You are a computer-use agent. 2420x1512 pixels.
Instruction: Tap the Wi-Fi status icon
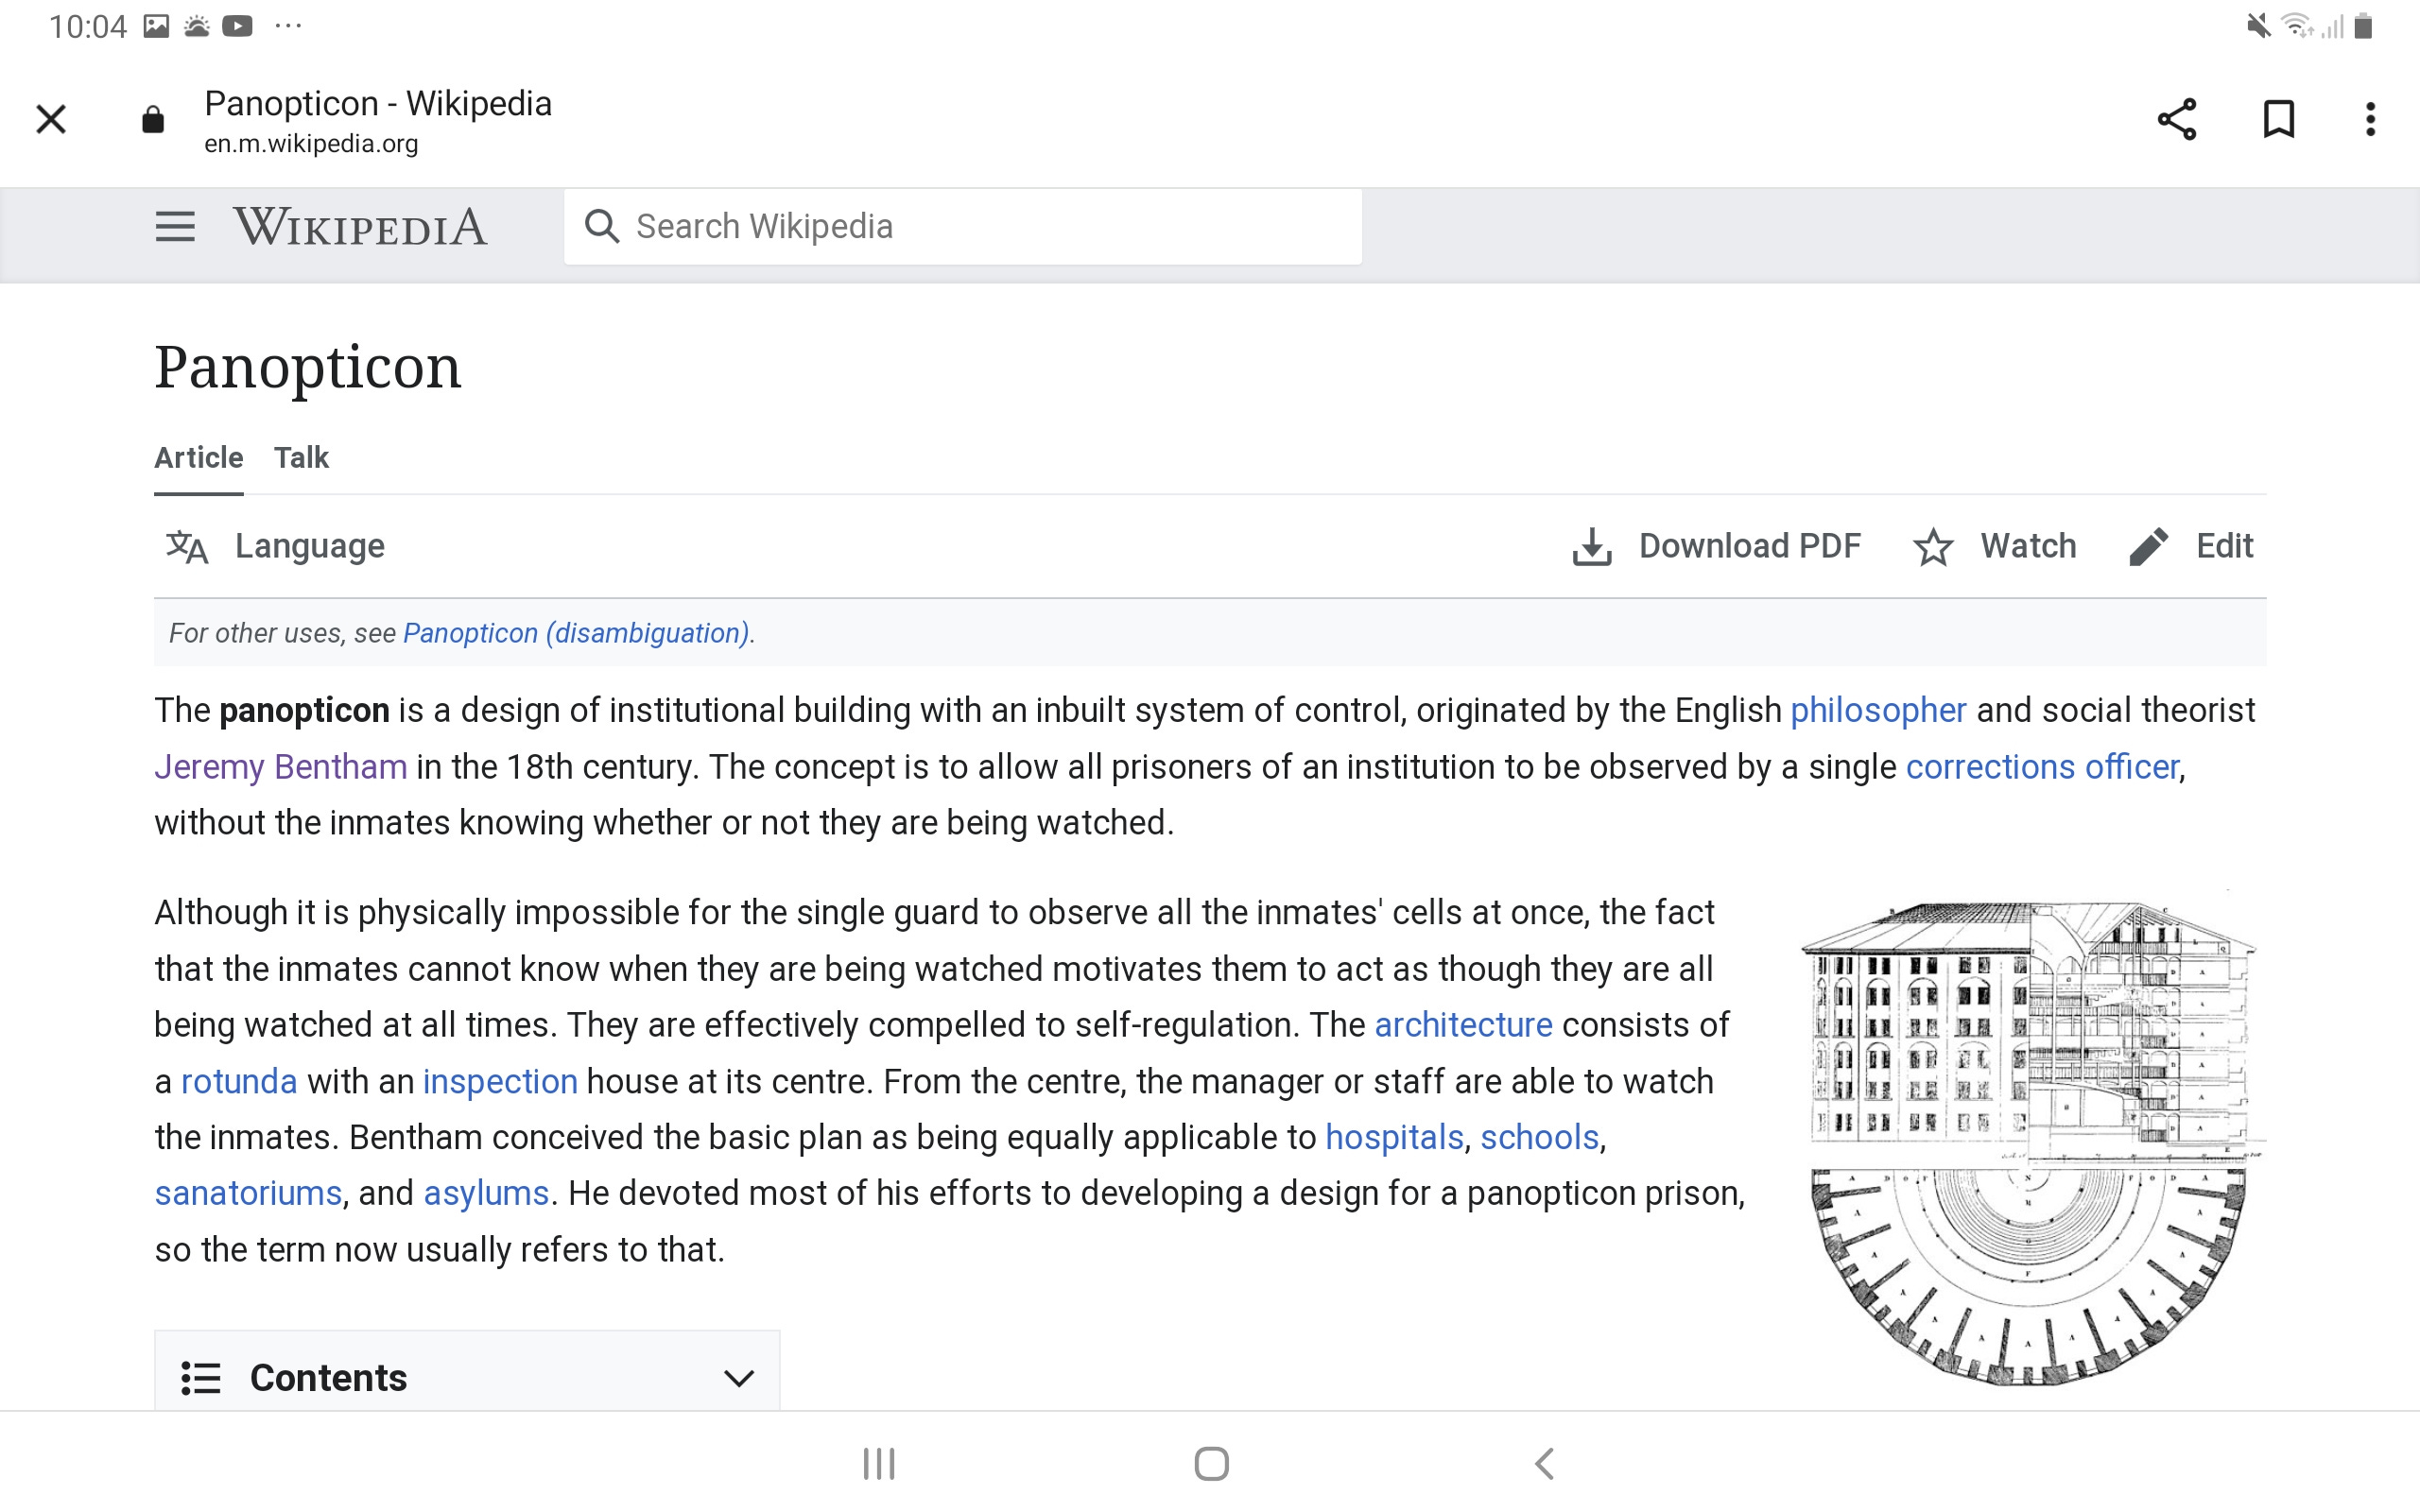[2298, 26]
